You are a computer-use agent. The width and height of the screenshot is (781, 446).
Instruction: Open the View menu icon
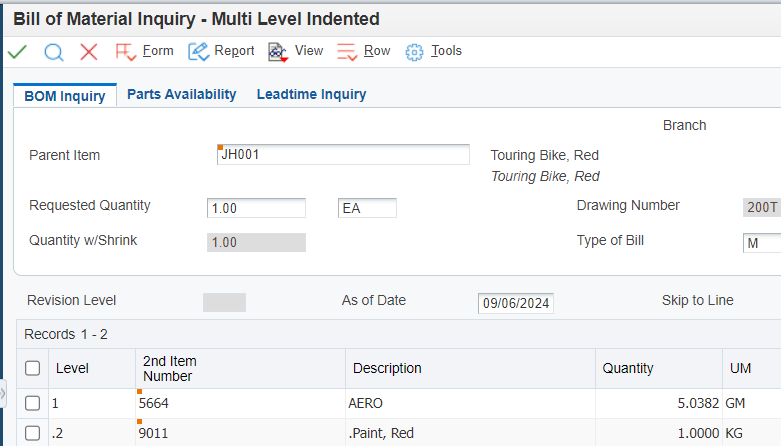click(278, 52)
